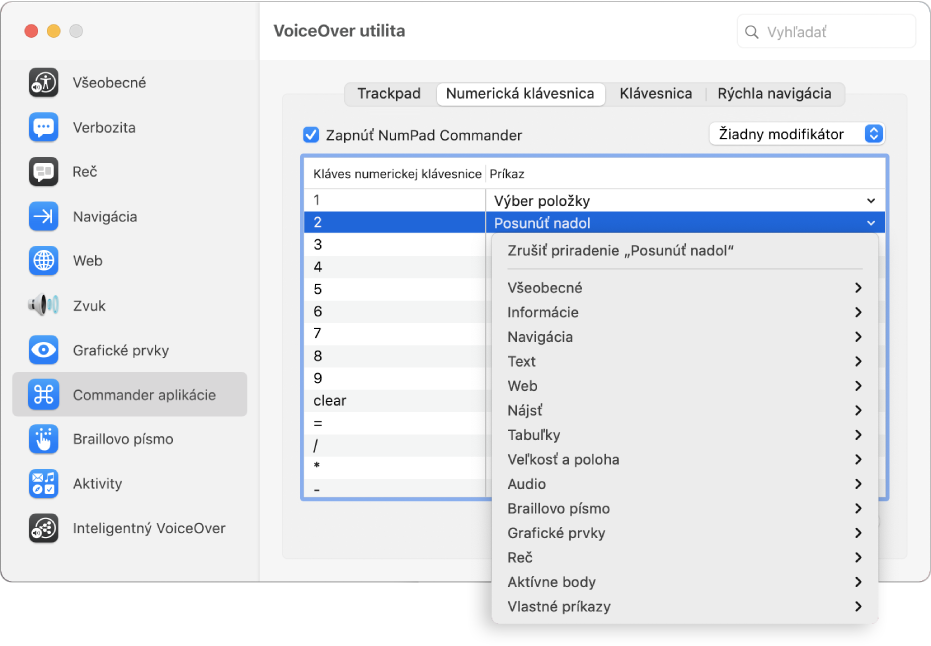Open the Žiadny modifikátor dropdown

tap(796, 133)
